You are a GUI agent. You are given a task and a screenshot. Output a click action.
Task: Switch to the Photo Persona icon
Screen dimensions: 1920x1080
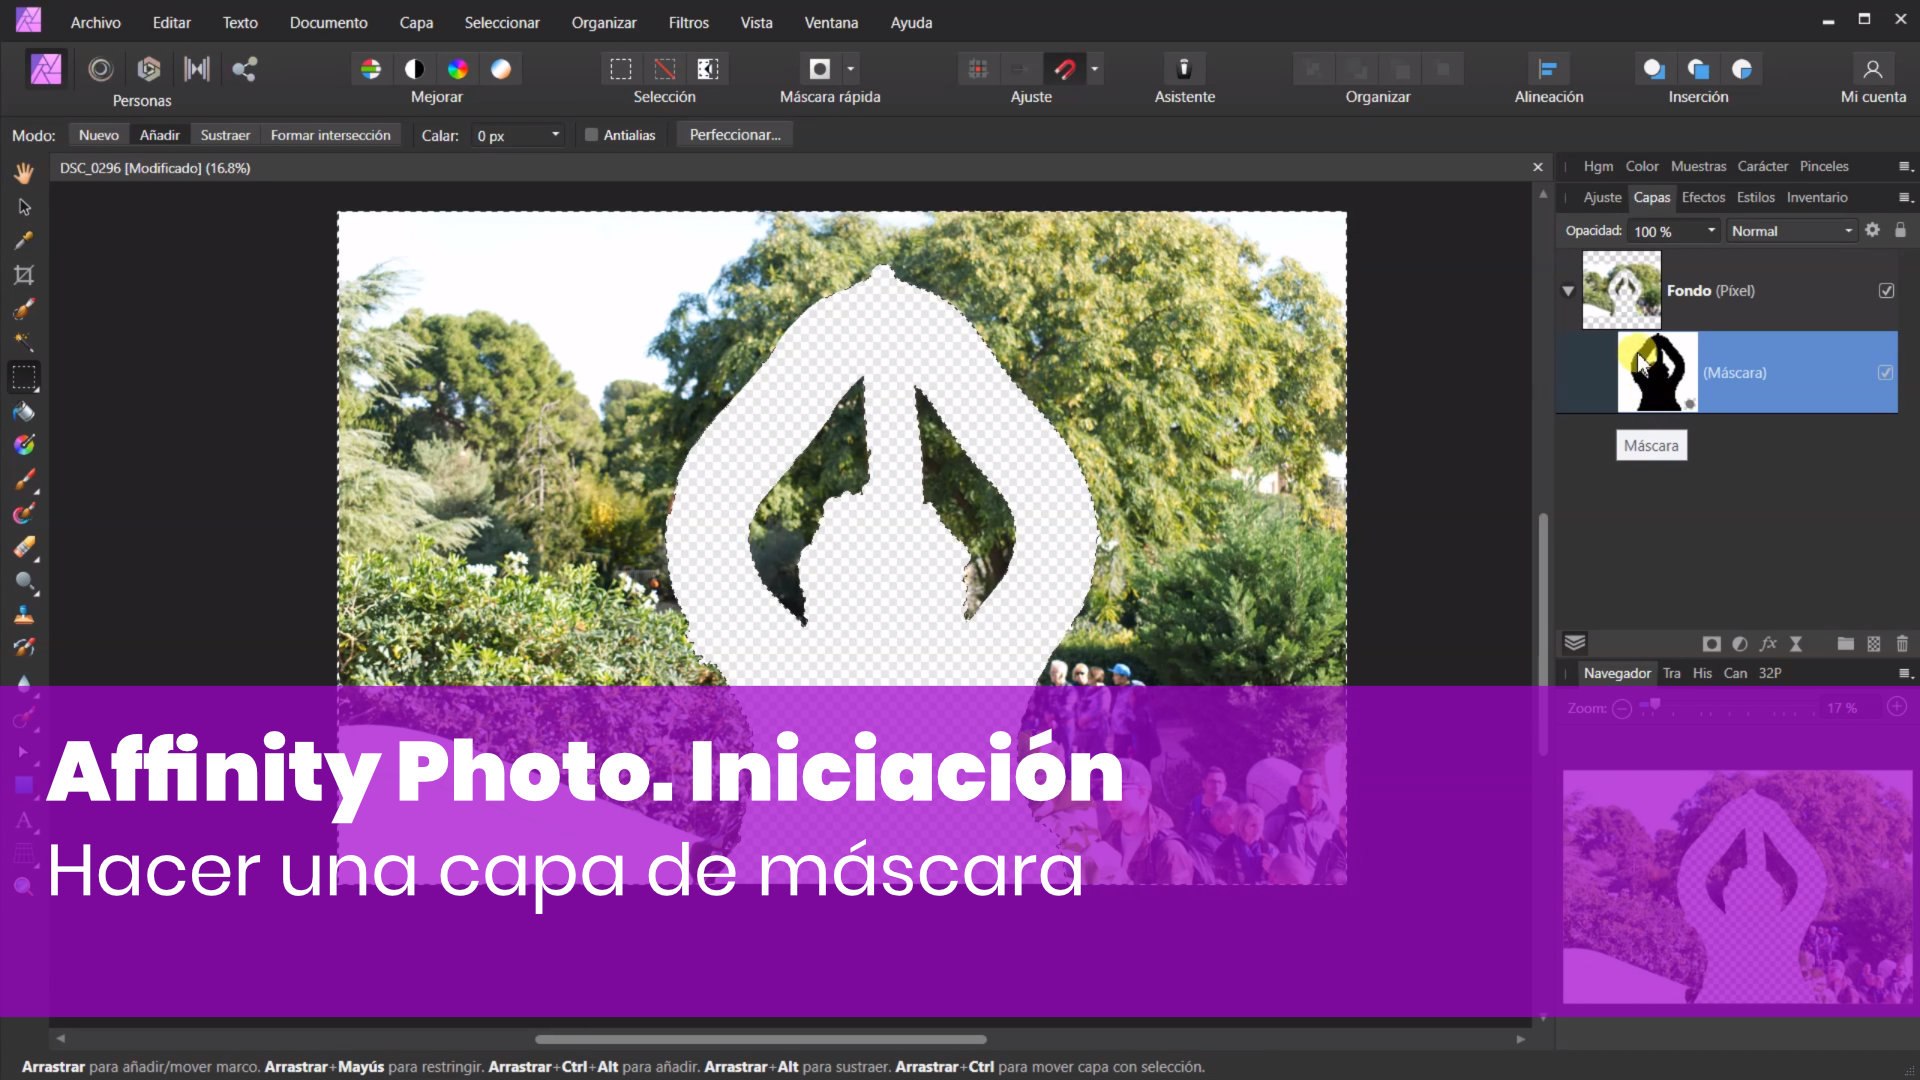(x=46, y=69)
